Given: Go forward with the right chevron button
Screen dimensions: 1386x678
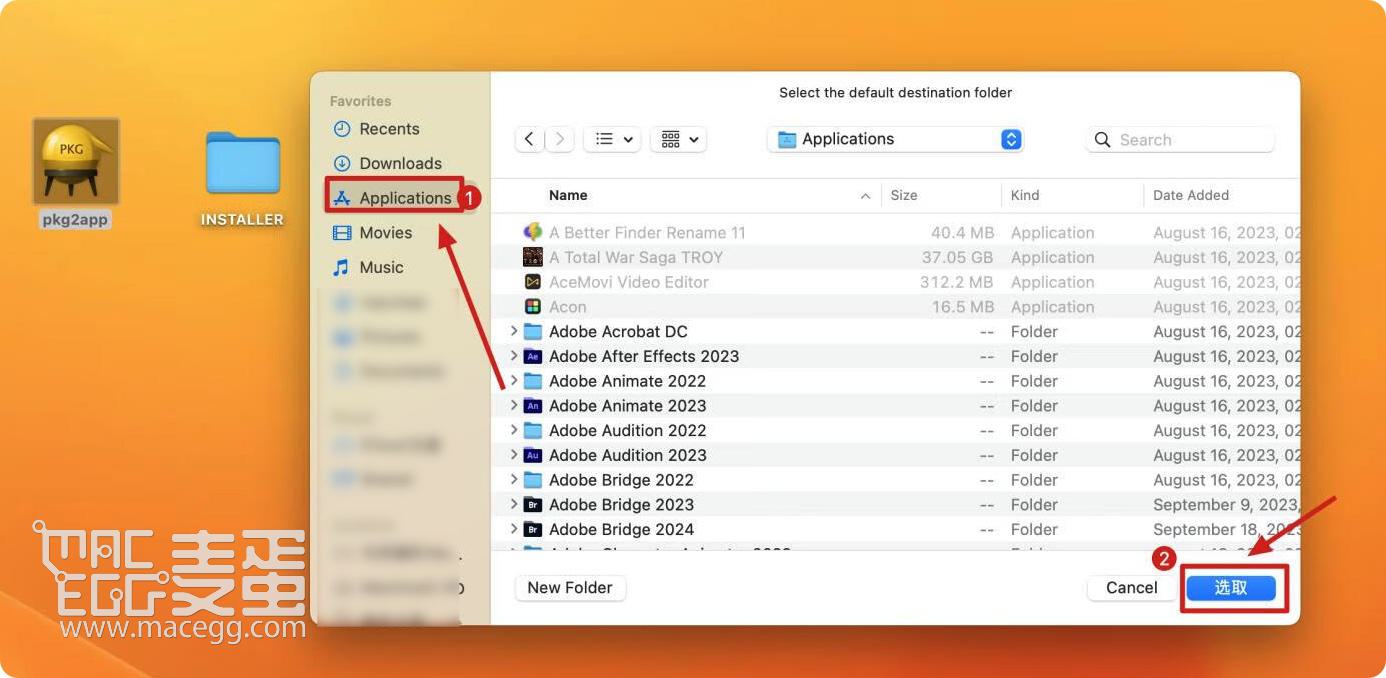Looking at the screenshot, I should [x=560, y=139].
